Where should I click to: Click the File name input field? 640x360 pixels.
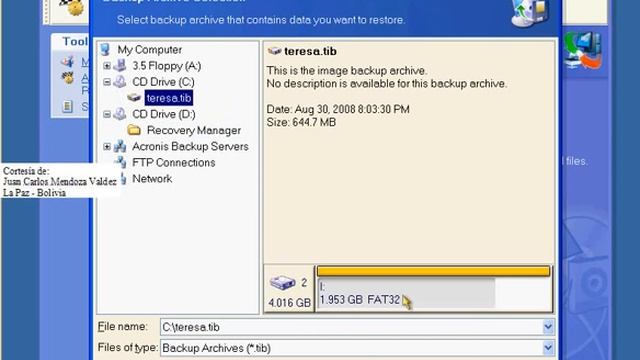tap(351, 327)
